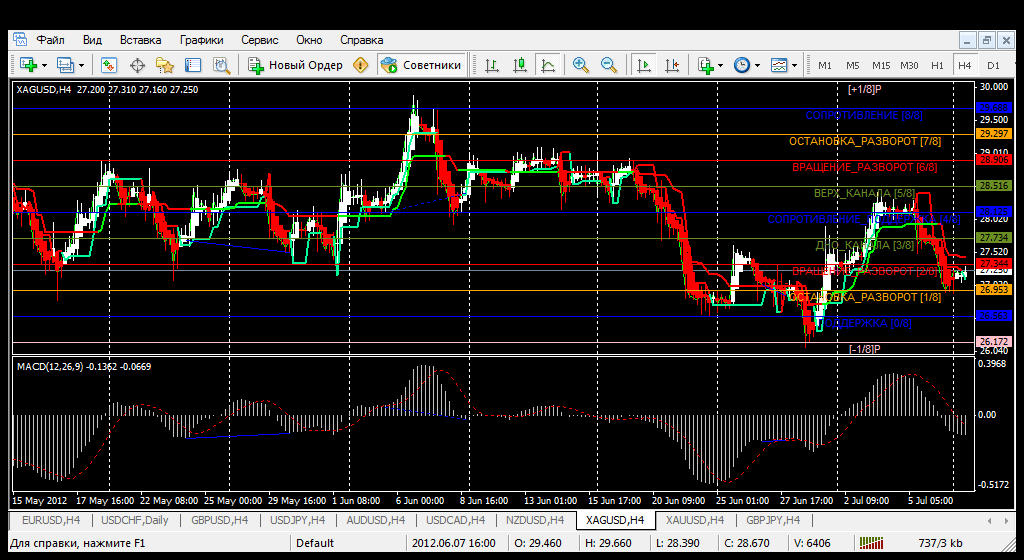
Task: Open the Data Window crosshair icon
Action: 137,65
